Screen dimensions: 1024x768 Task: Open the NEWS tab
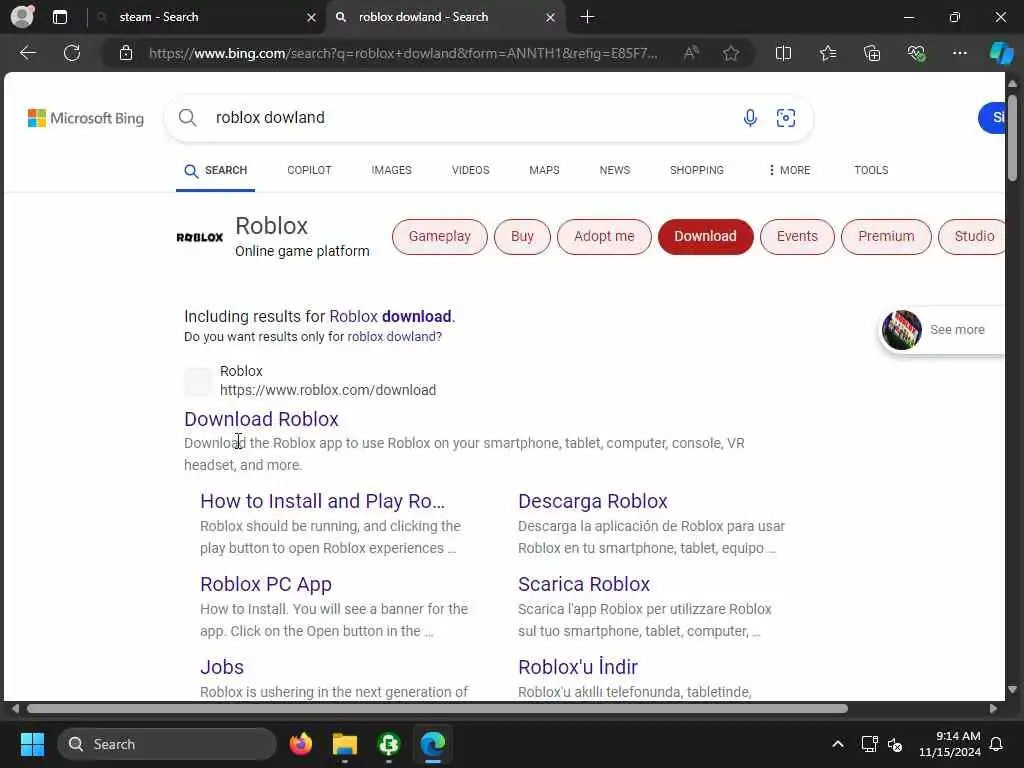[615, 170]
